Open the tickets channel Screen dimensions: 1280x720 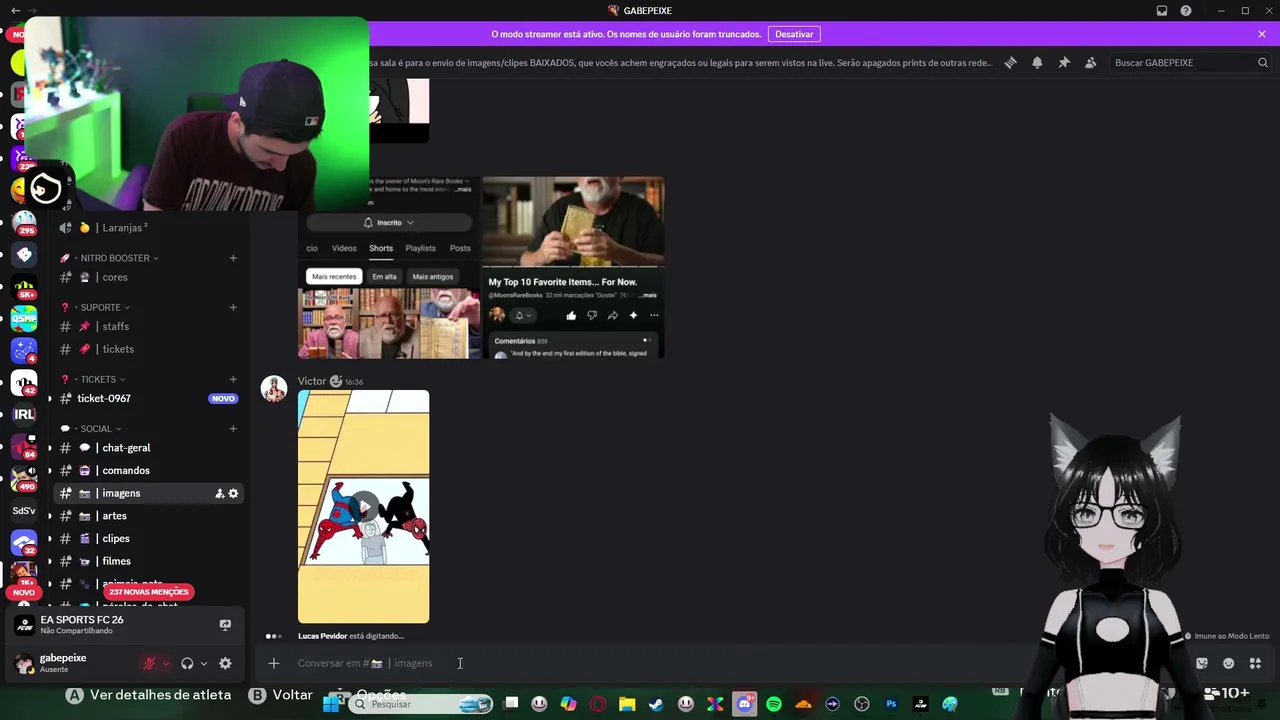150,349
